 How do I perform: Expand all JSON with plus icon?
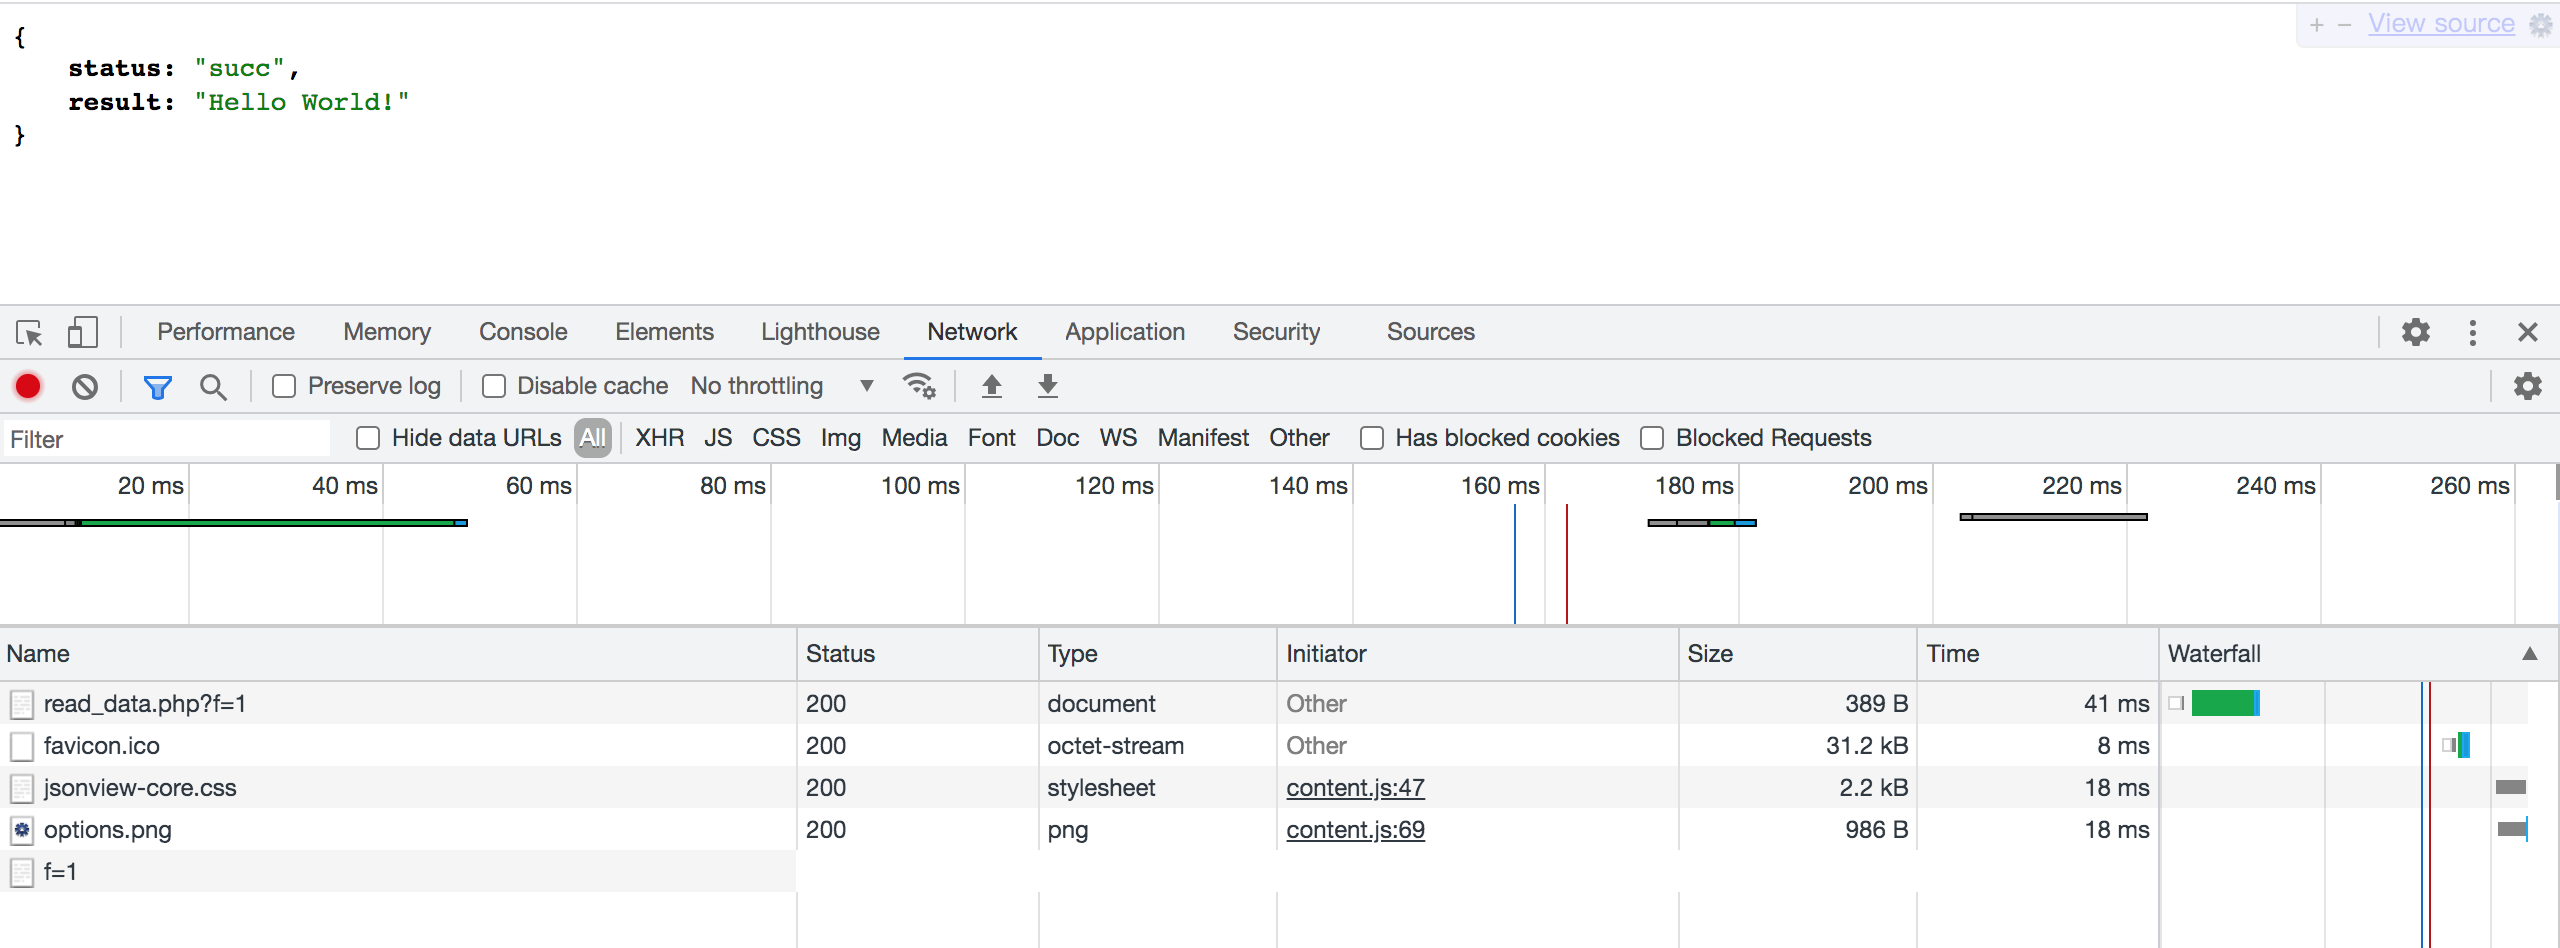tap(2317, 25)
